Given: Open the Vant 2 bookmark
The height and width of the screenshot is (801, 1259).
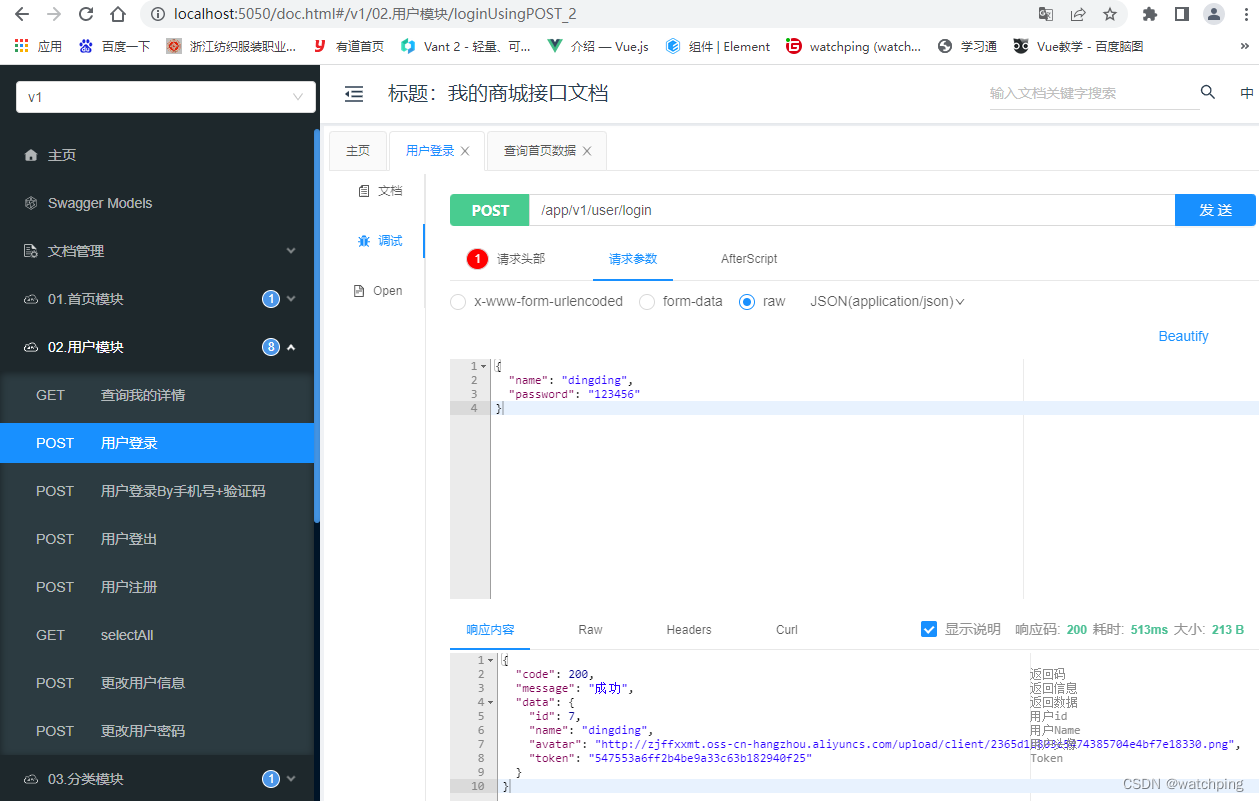Looking at the screenshot, I should pyautogui.click(x=465, y=46).
